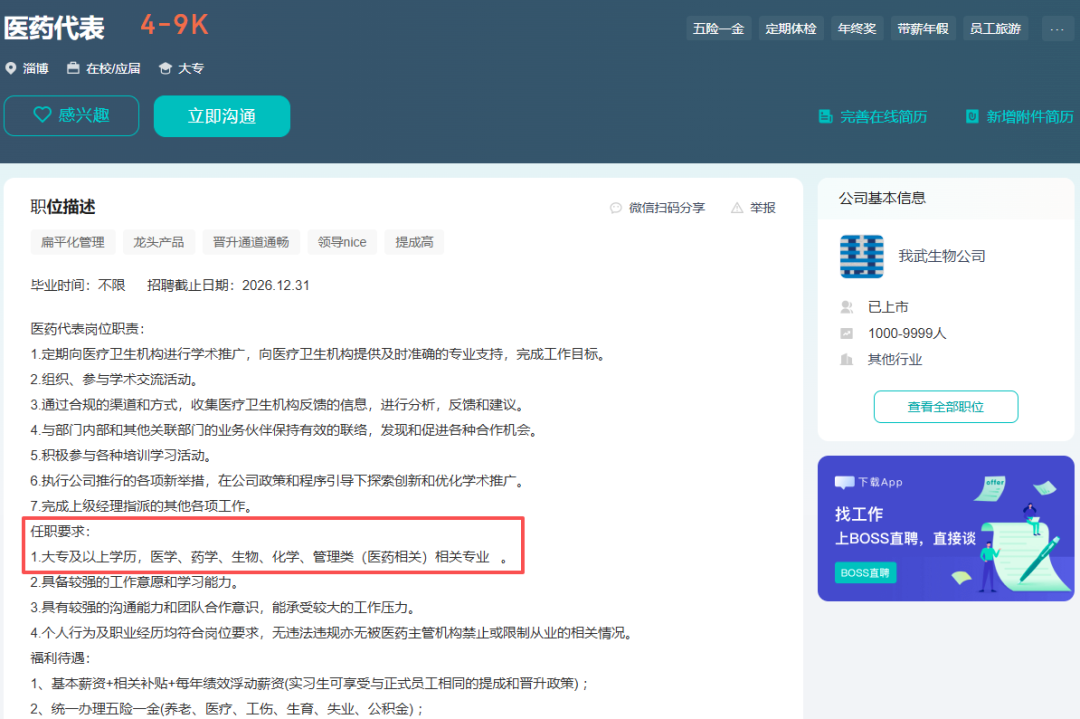The width and height of the screenshot is (1080, 719).
Task: Click the 扁平化管理 tag
Action: [x=73, y=242]
